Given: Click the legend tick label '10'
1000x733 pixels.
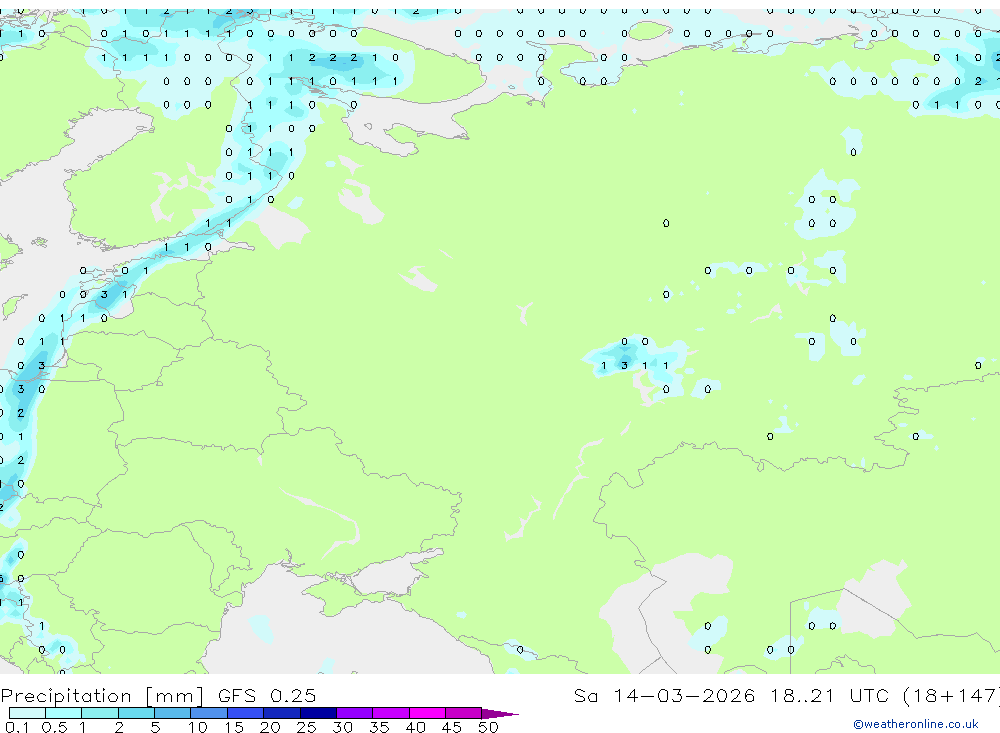Looking at the screenshot, I should click(x=198, y=727).
